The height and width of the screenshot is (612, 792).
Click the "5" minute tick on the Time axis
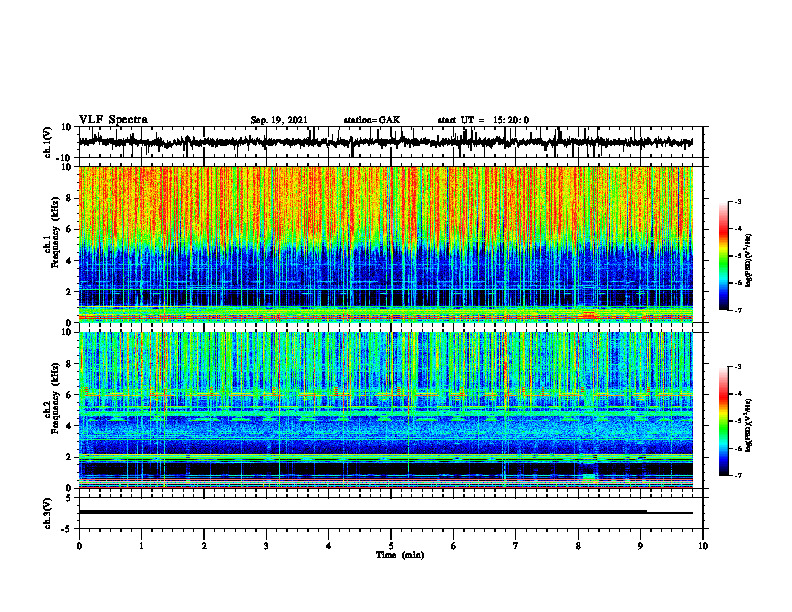coord(391,546)
